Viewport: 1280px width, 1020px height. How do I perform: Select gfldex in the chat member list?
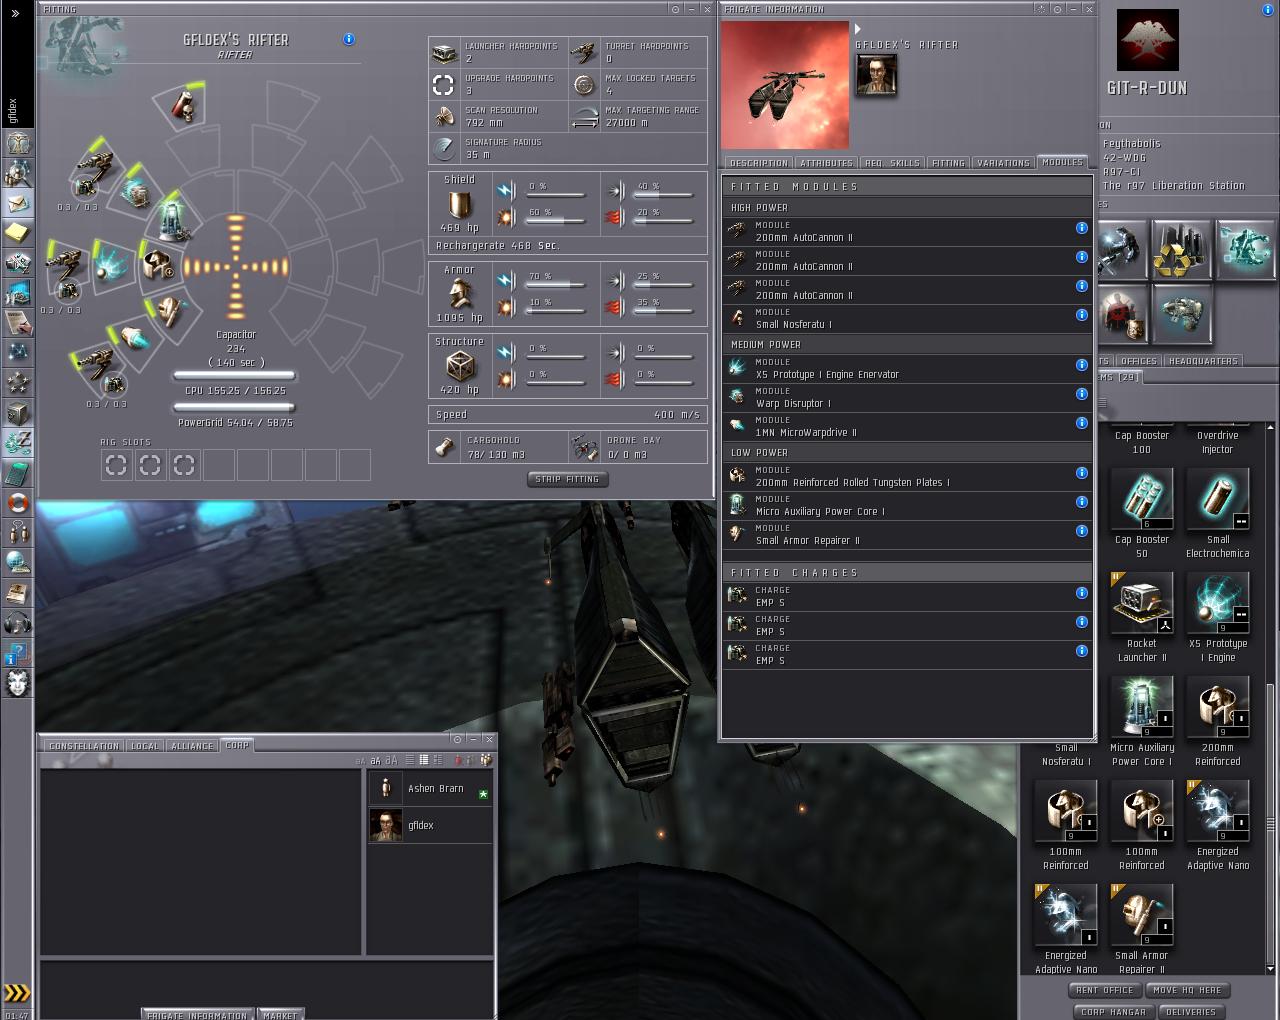coord(430,825)
